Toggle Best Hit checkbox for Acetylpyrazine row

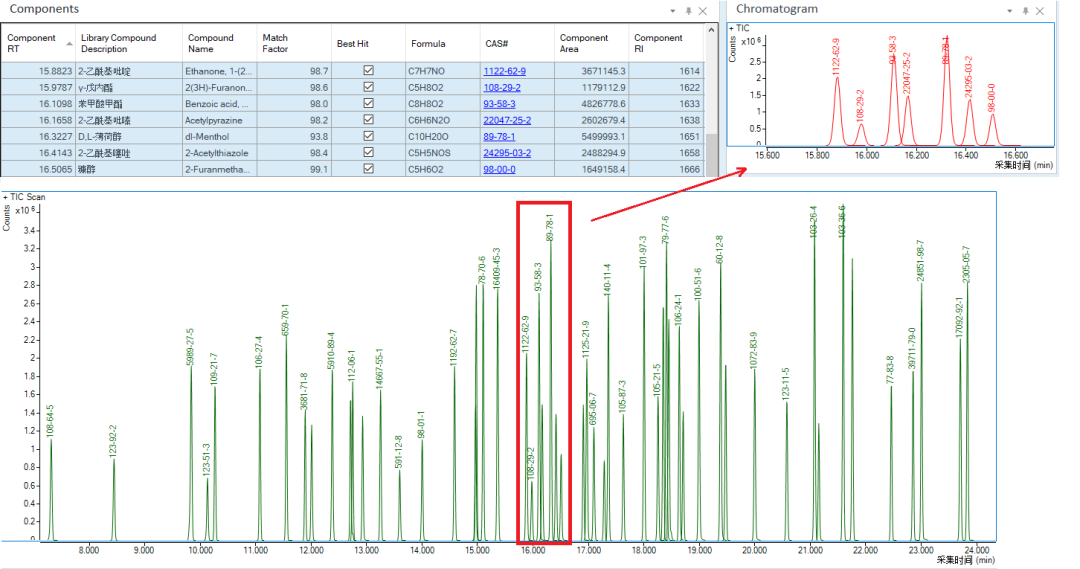368,120
